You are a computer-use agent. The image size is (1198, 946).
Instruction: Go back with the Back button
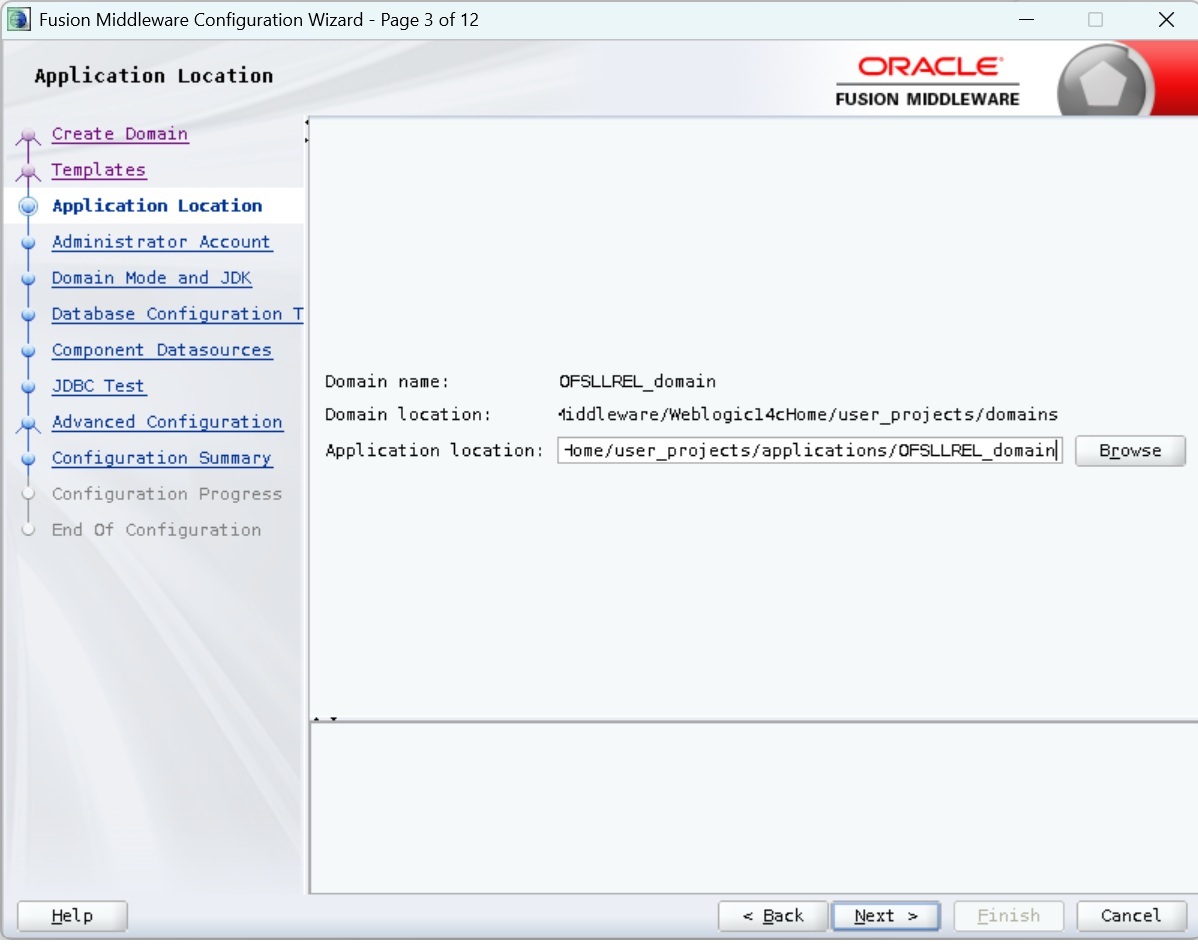coord(772,915)
